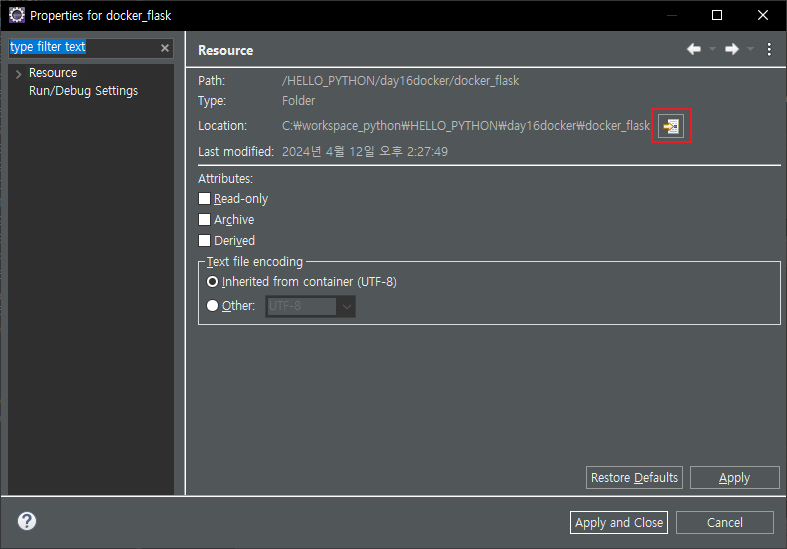
Task: Click the Eclipse icon in title bar
Action: coord(17,15)
